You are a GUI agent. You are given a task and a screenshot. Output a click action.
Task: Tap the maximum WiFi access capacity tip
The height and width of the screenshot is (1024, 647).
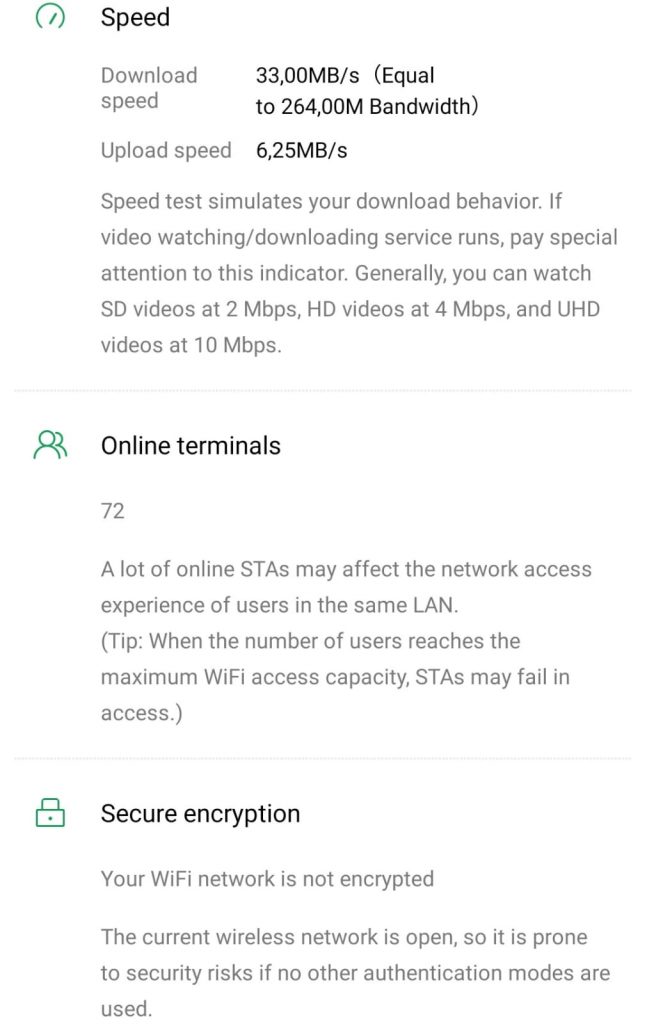pos(335,677)
